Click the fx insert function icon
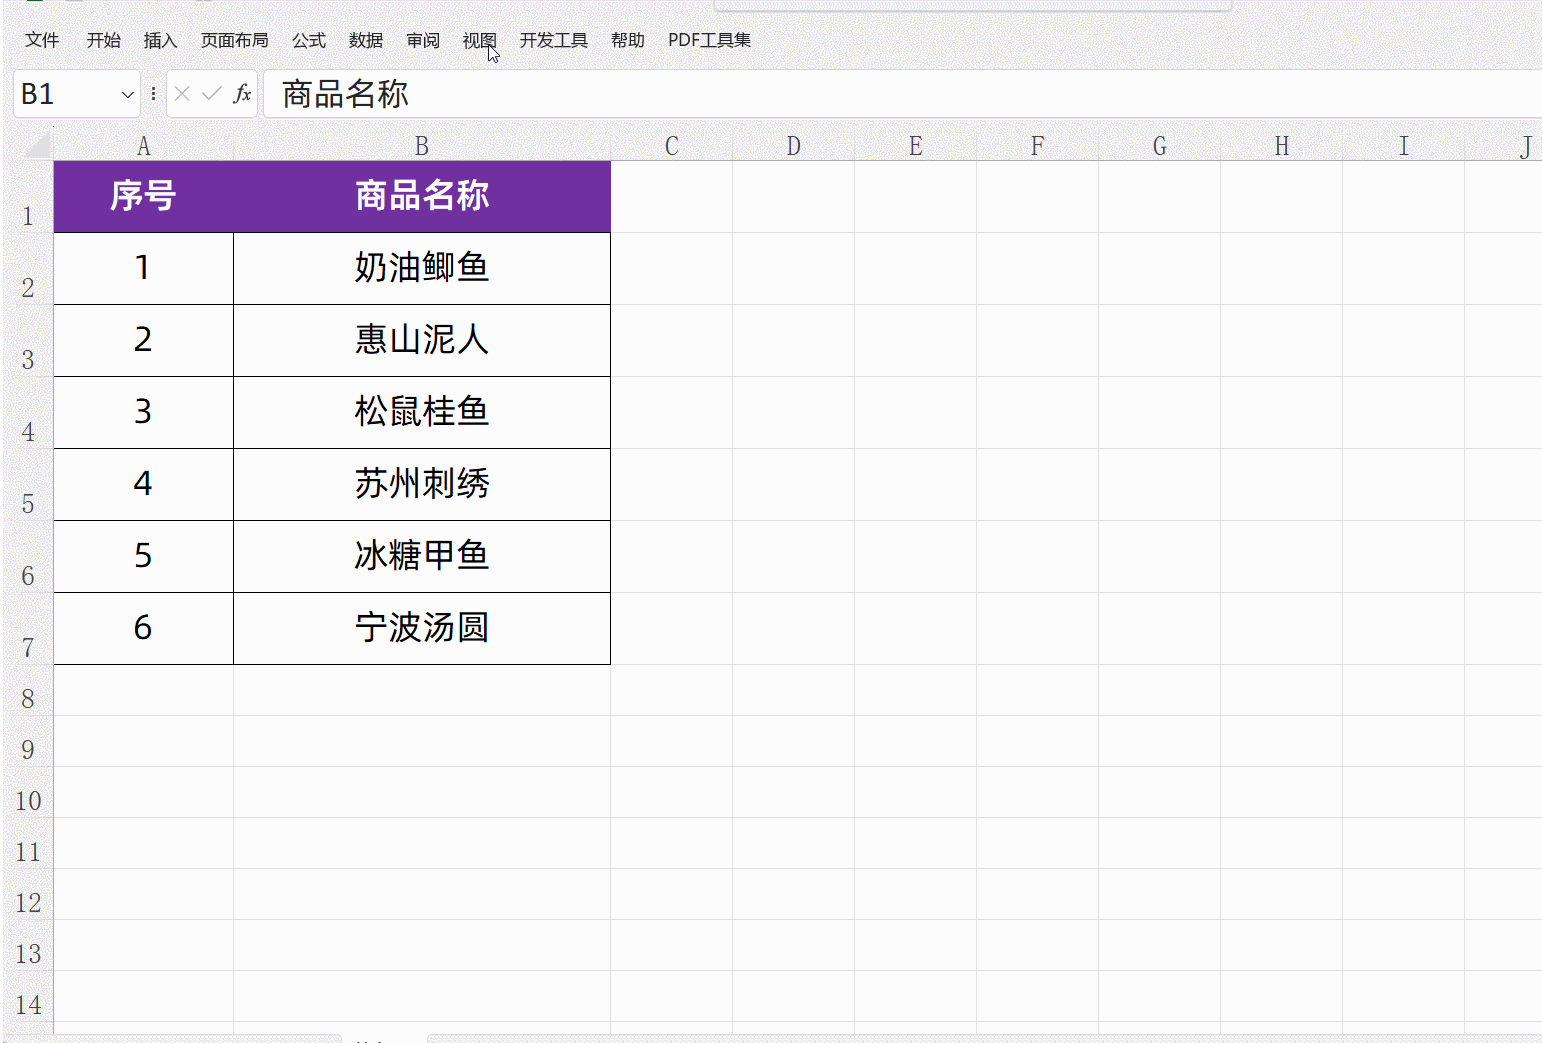 [241, 93]
